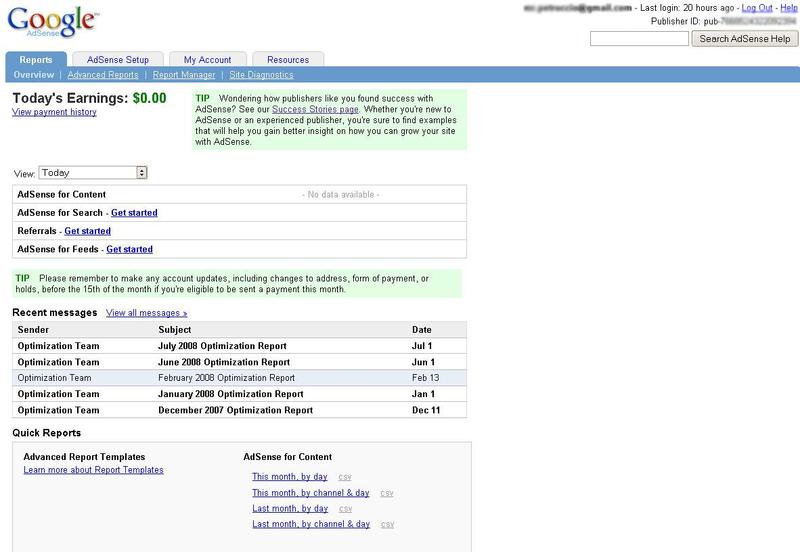Open Learn more about Report Templates
This screenshot has width=800, height=552.
point(93,470)
